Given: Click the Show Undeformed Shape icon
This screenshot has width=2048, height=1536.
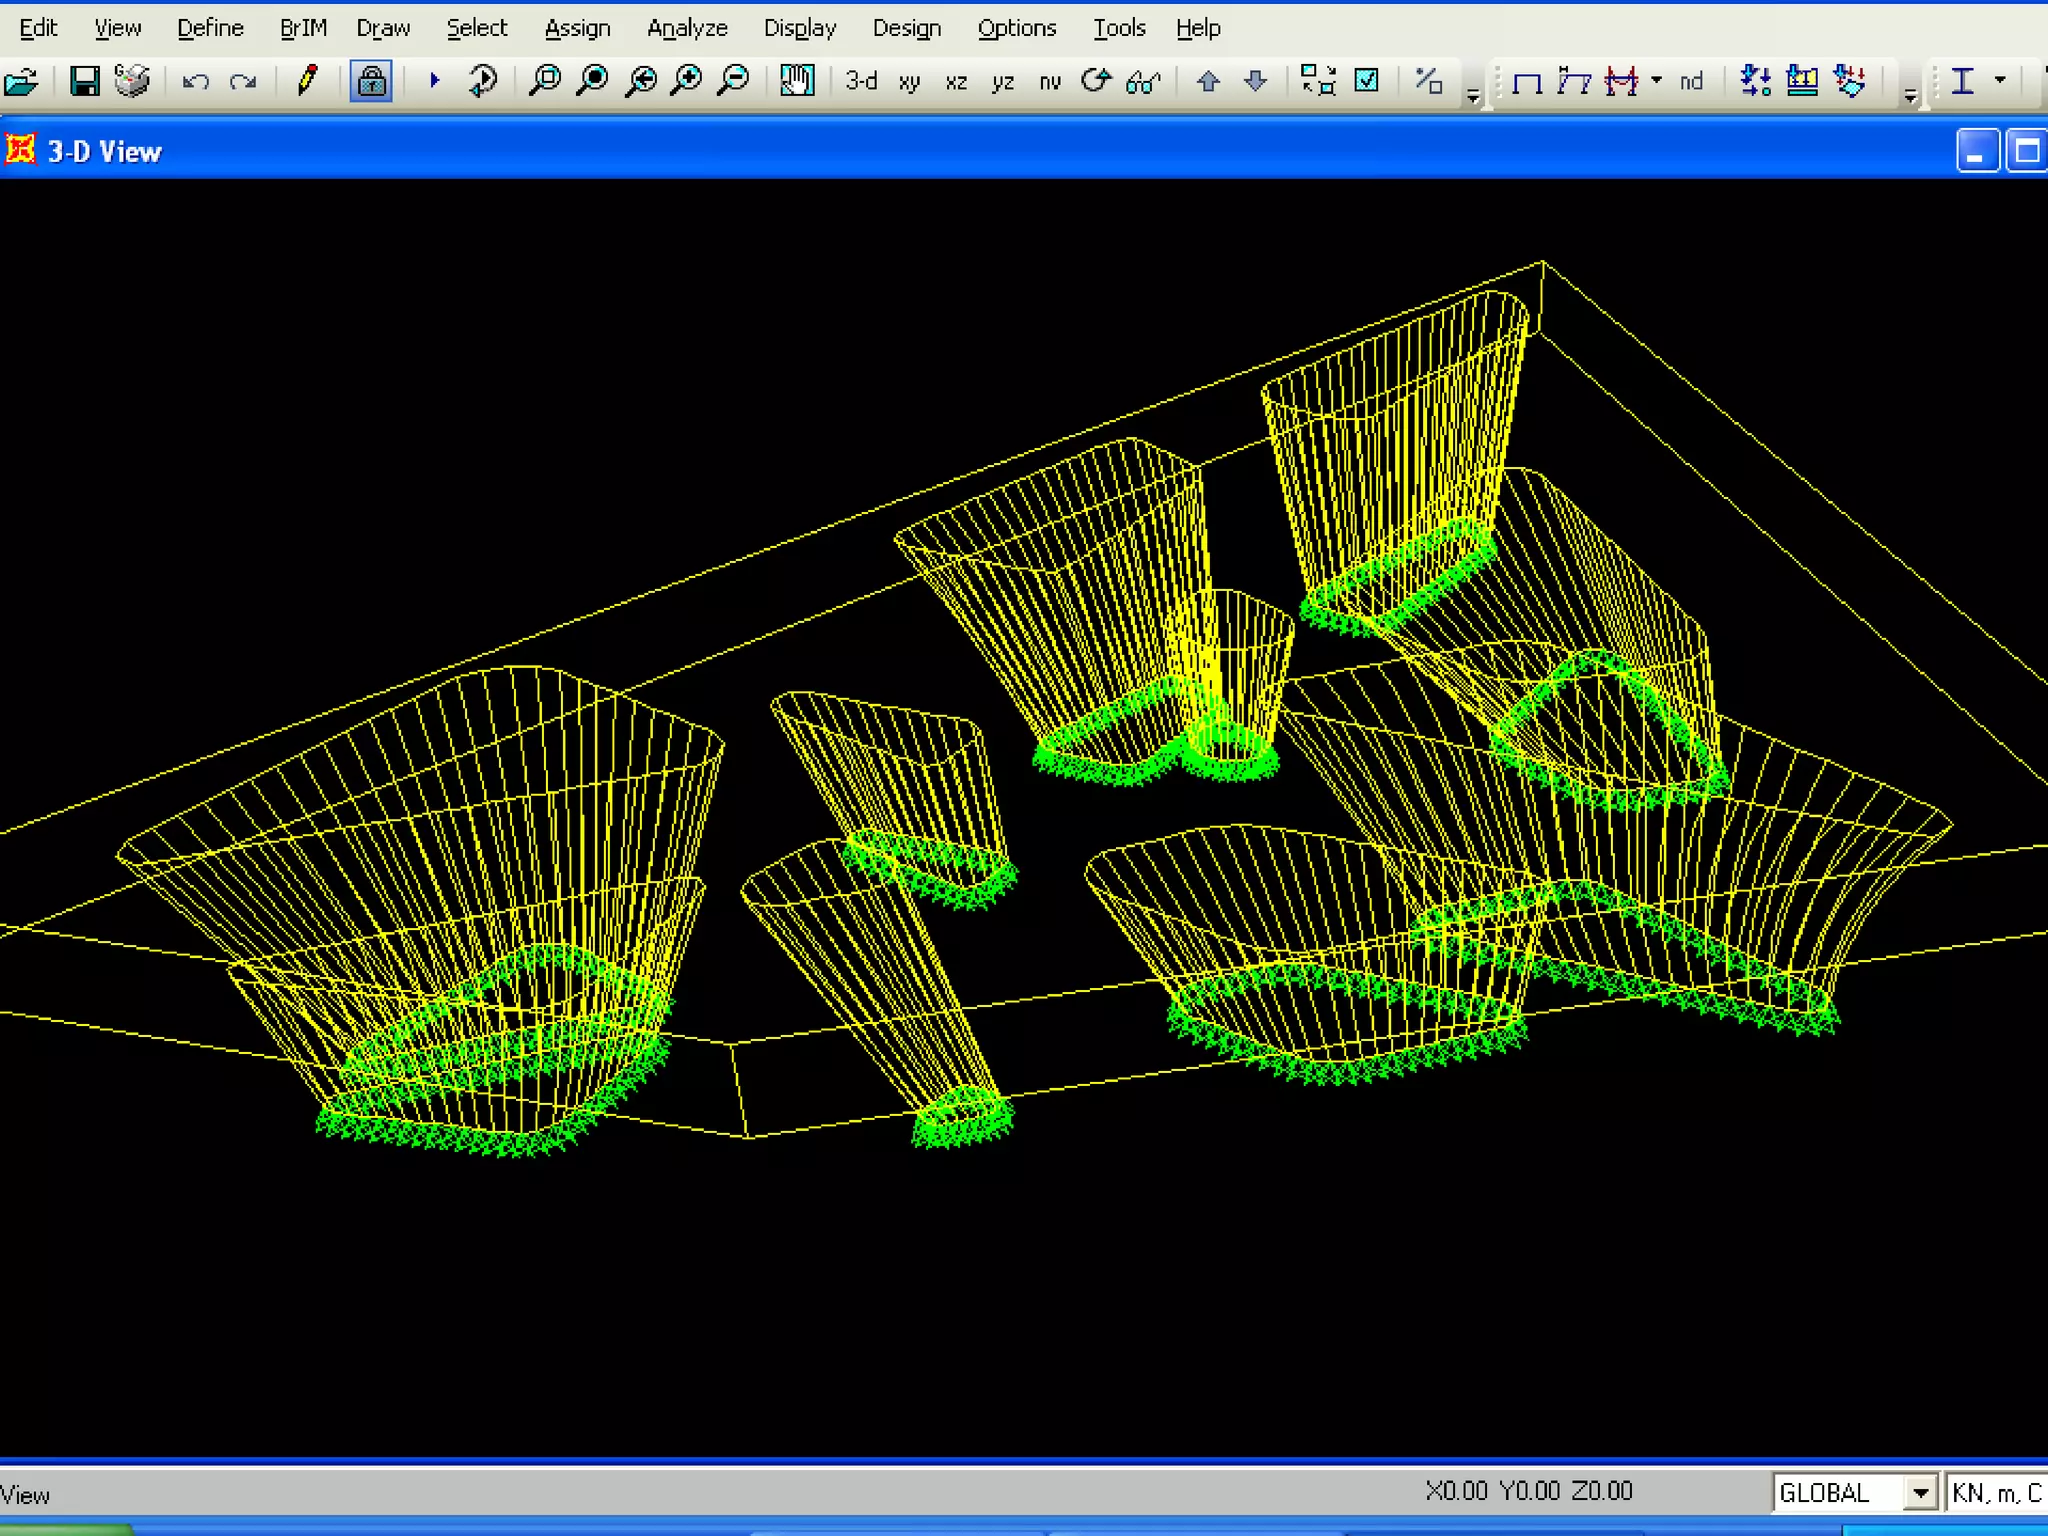Looking at the screenshot, I should click(x=1526, y=82).
